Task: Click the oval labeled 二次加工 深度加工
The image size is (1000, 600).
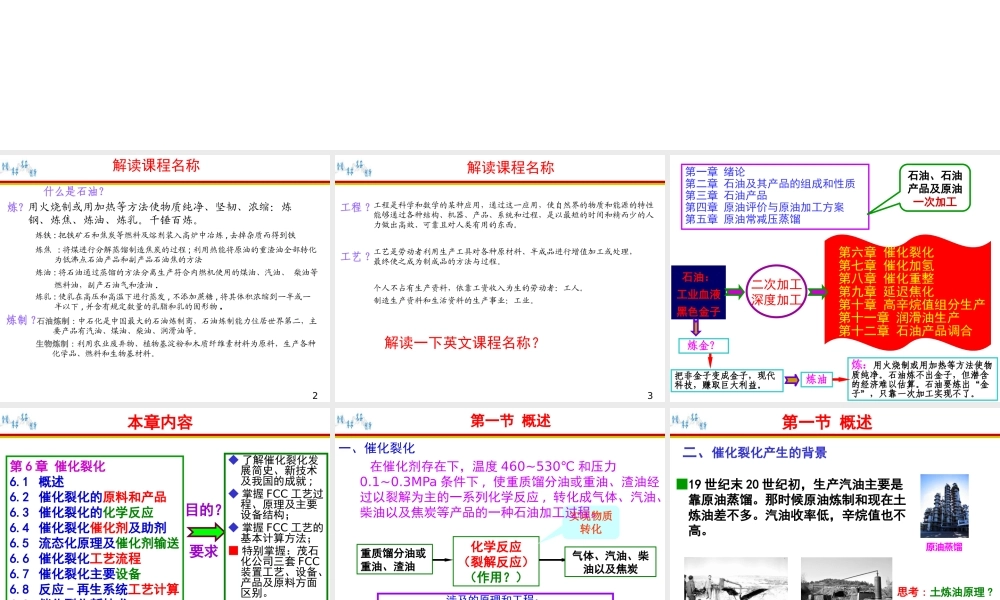Action: click(x=776, y=292)
